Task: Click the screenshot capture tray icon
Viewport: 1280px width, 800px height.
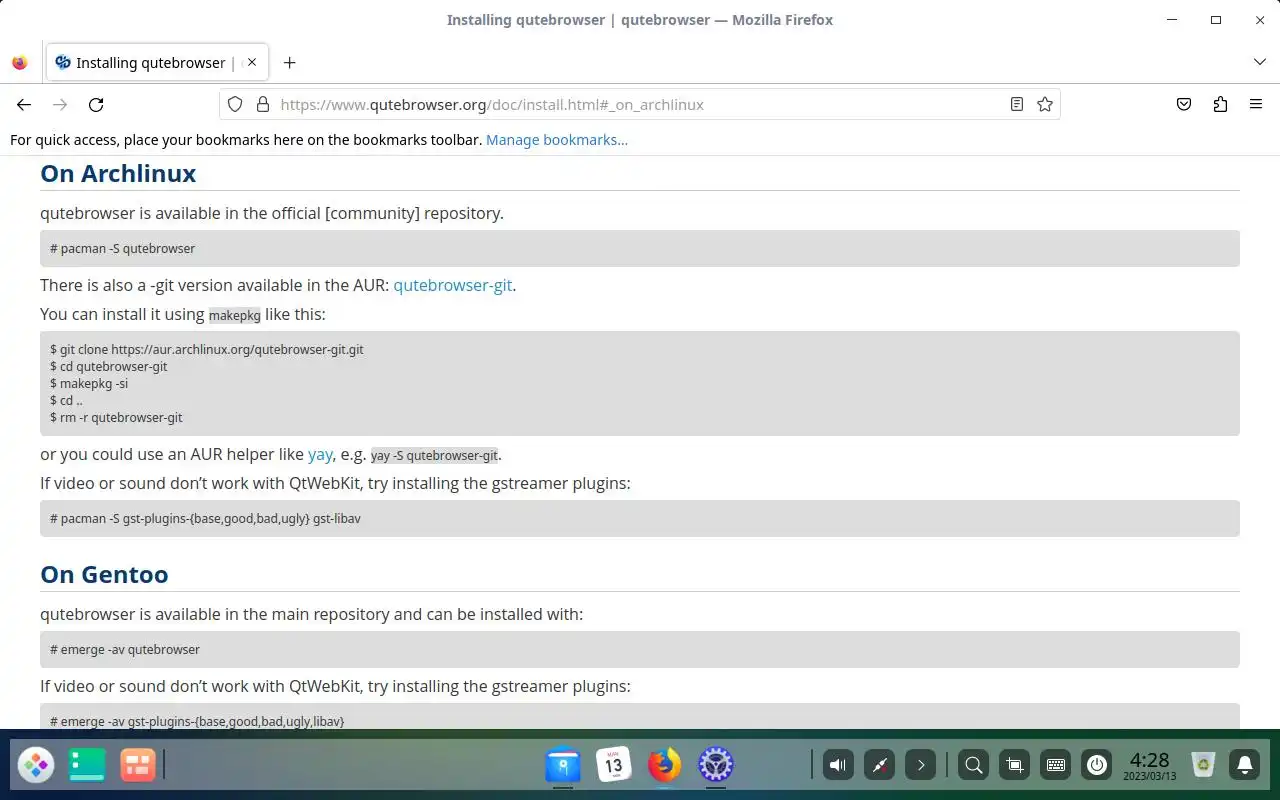Action: point(1014,766)
